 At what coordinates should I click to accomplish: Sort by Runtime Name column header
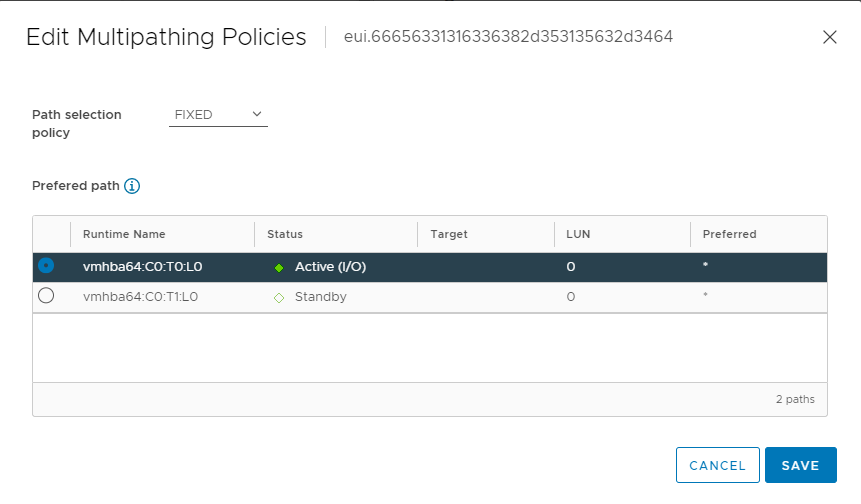pos(124,234)
